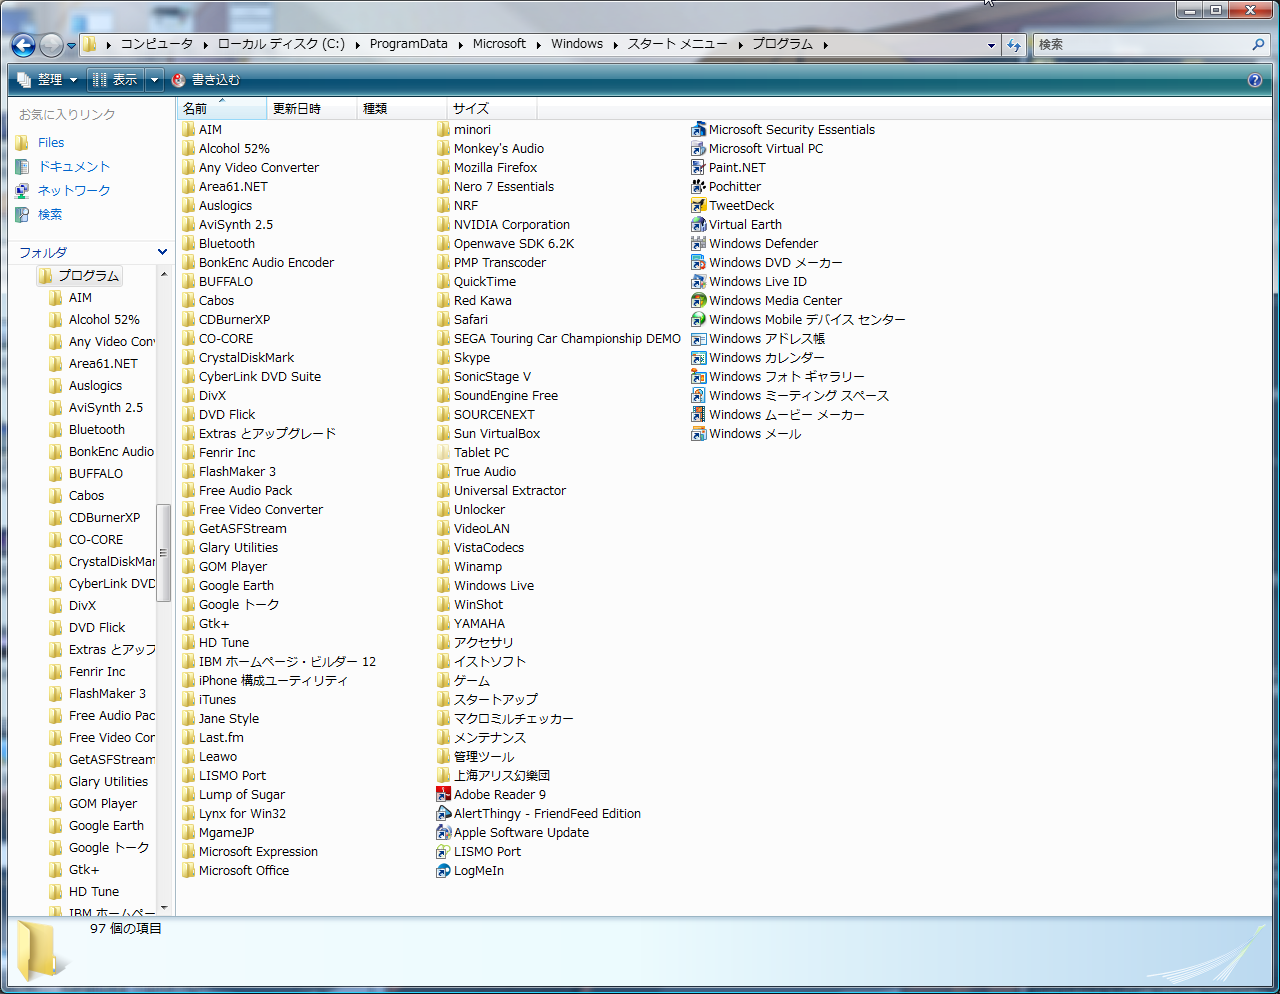Click the back navigation arrow

pyautogui.click(x=23, y=45)
